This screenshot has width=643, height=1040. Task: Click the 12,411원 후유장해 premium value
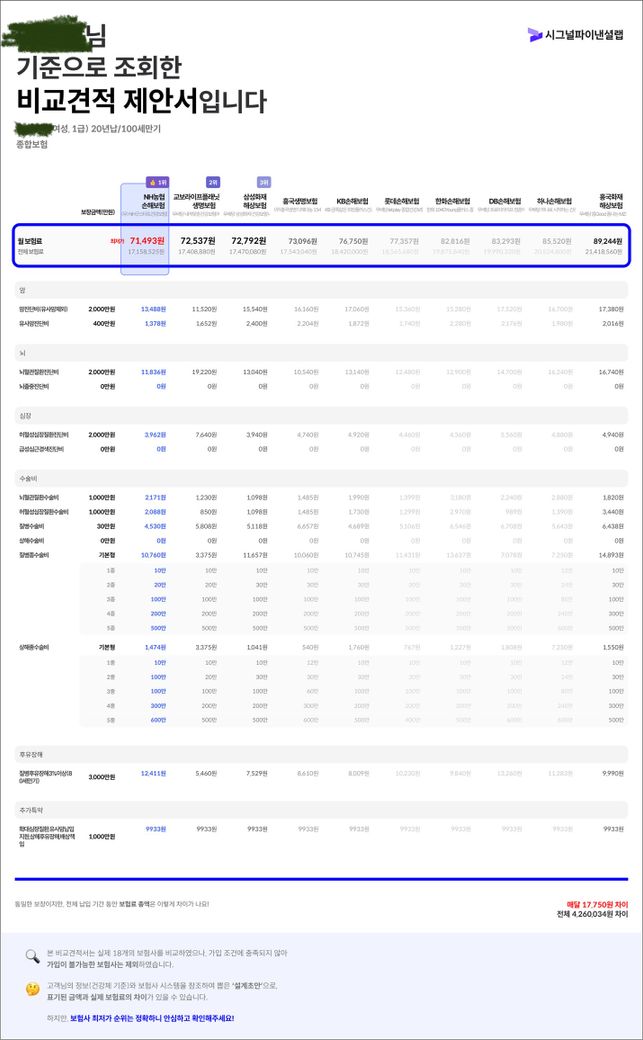coord(153,773)
